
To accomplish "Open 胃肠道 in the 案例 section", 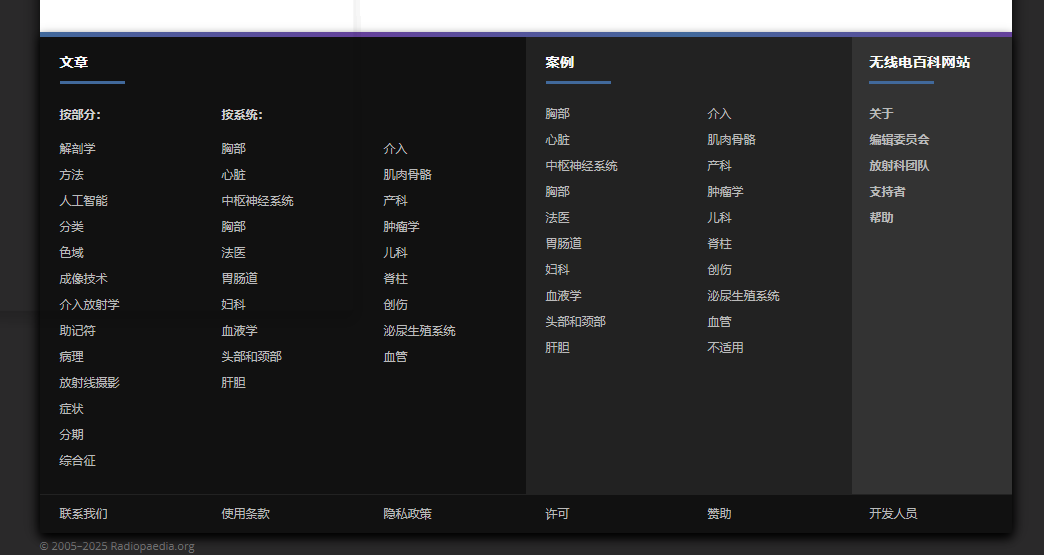I will (564, 243).
